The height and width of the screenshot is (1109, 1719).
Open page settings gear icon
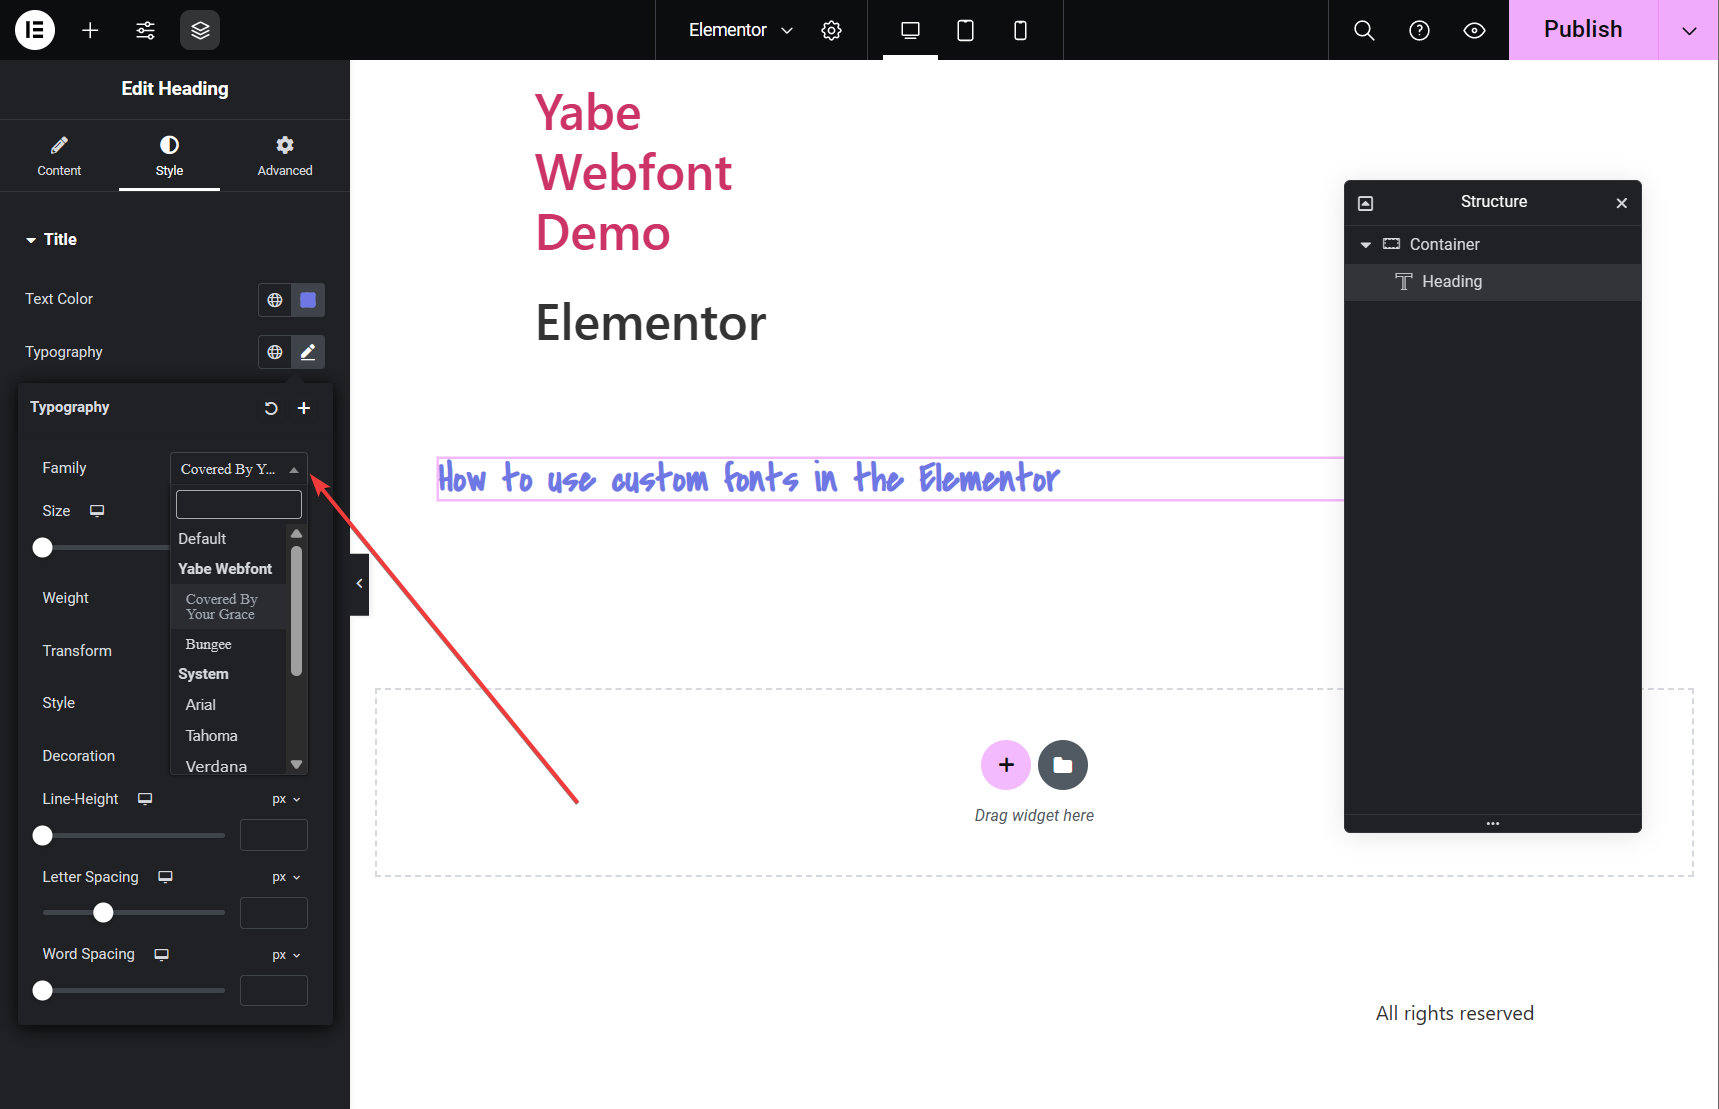point(831,30)
